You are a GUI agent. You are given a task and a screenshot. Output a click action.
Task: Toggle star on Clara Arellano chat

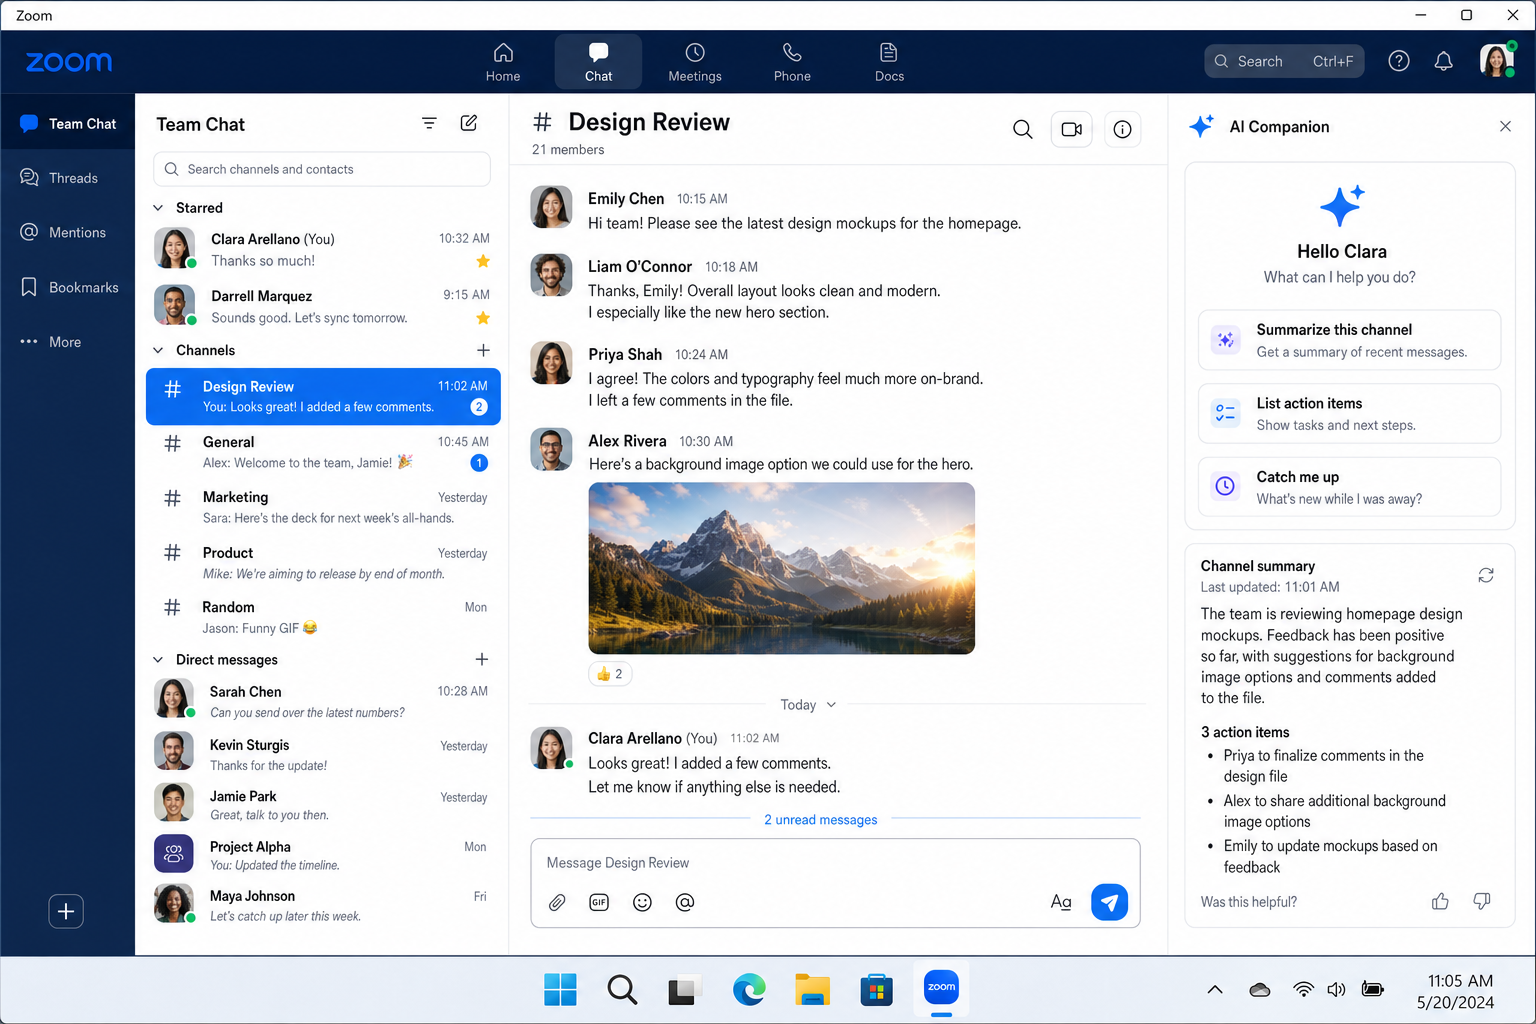(483, 261)
